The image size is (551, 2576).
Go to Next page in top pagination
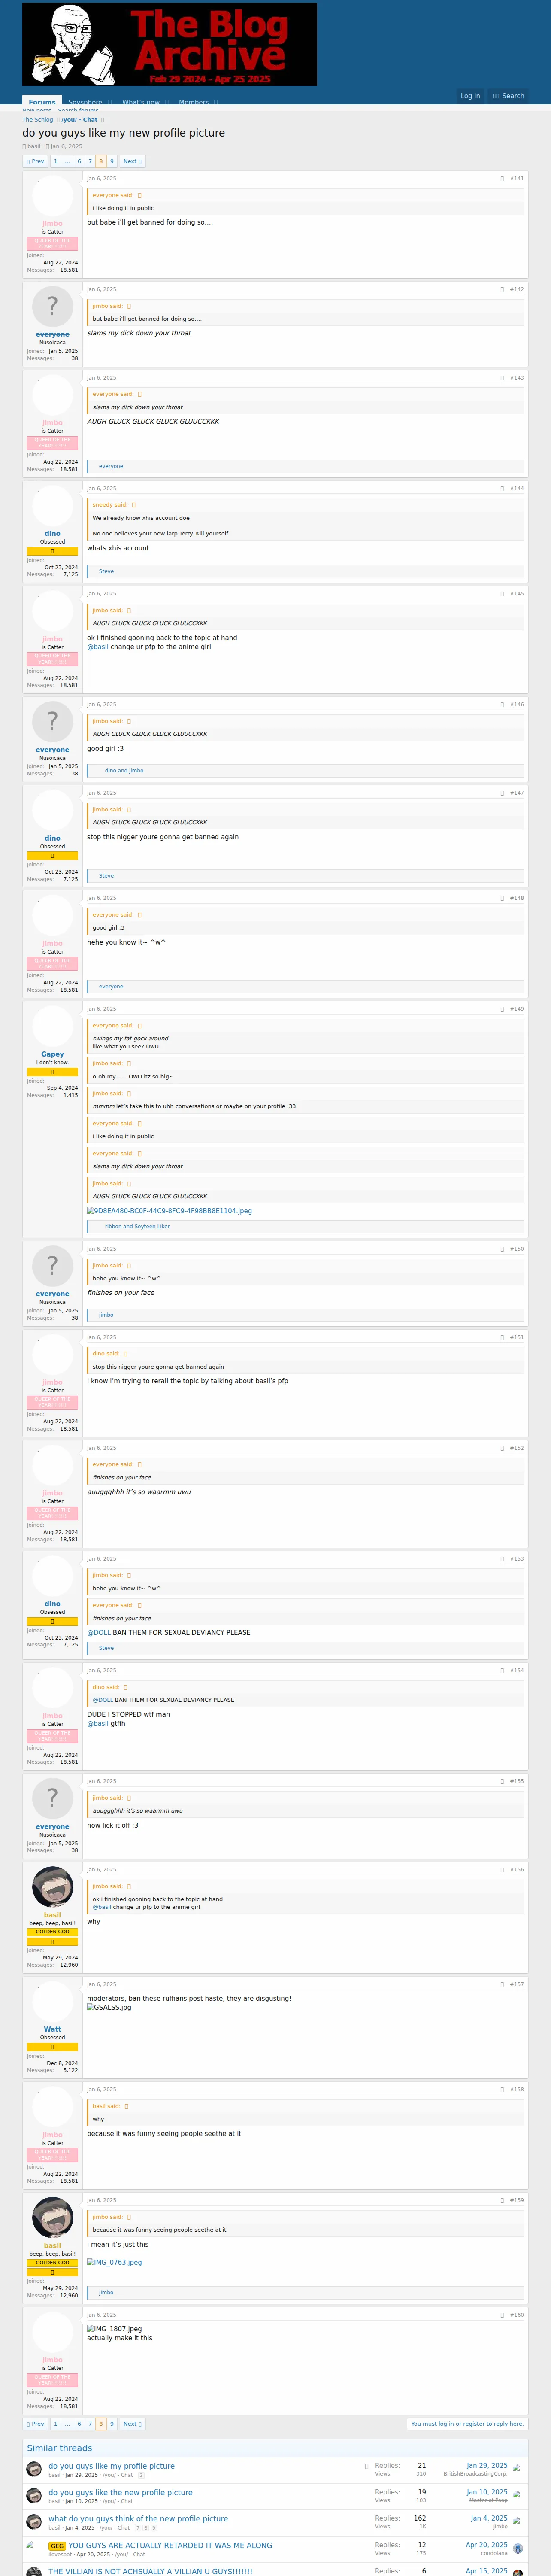tap(132, 161)
